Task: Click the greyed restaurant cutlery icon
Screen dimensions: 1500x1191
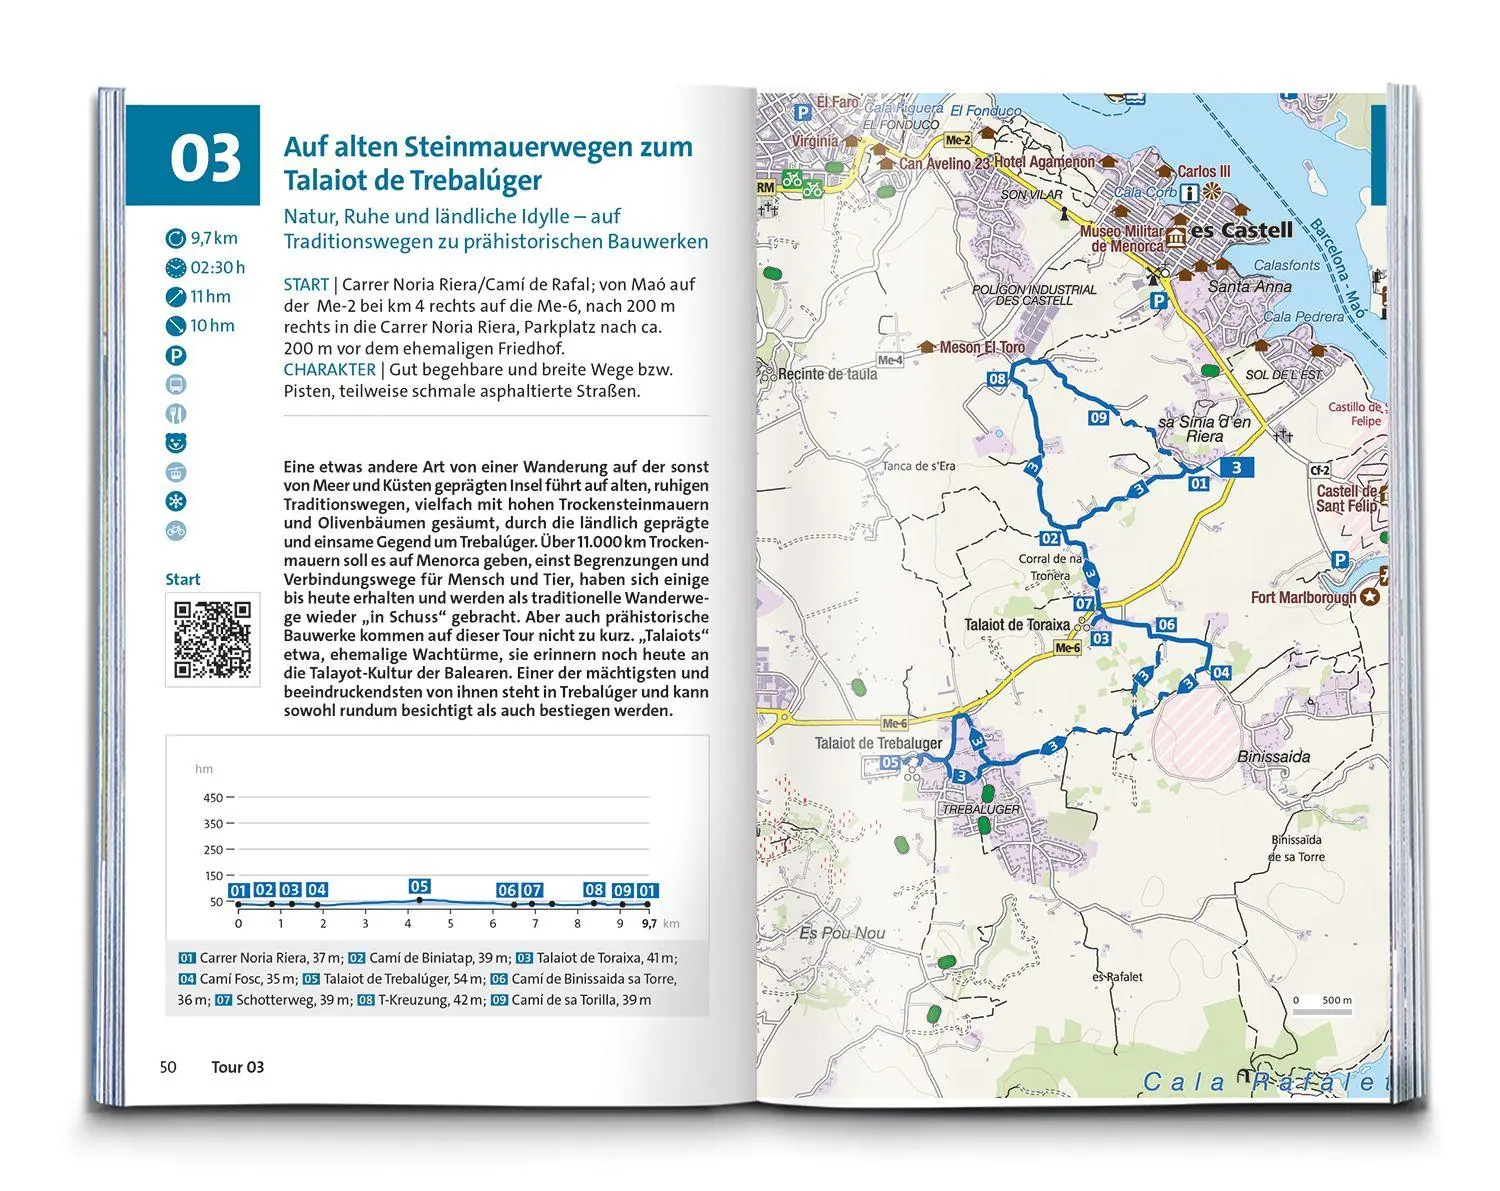Action: tap(176, 414)
